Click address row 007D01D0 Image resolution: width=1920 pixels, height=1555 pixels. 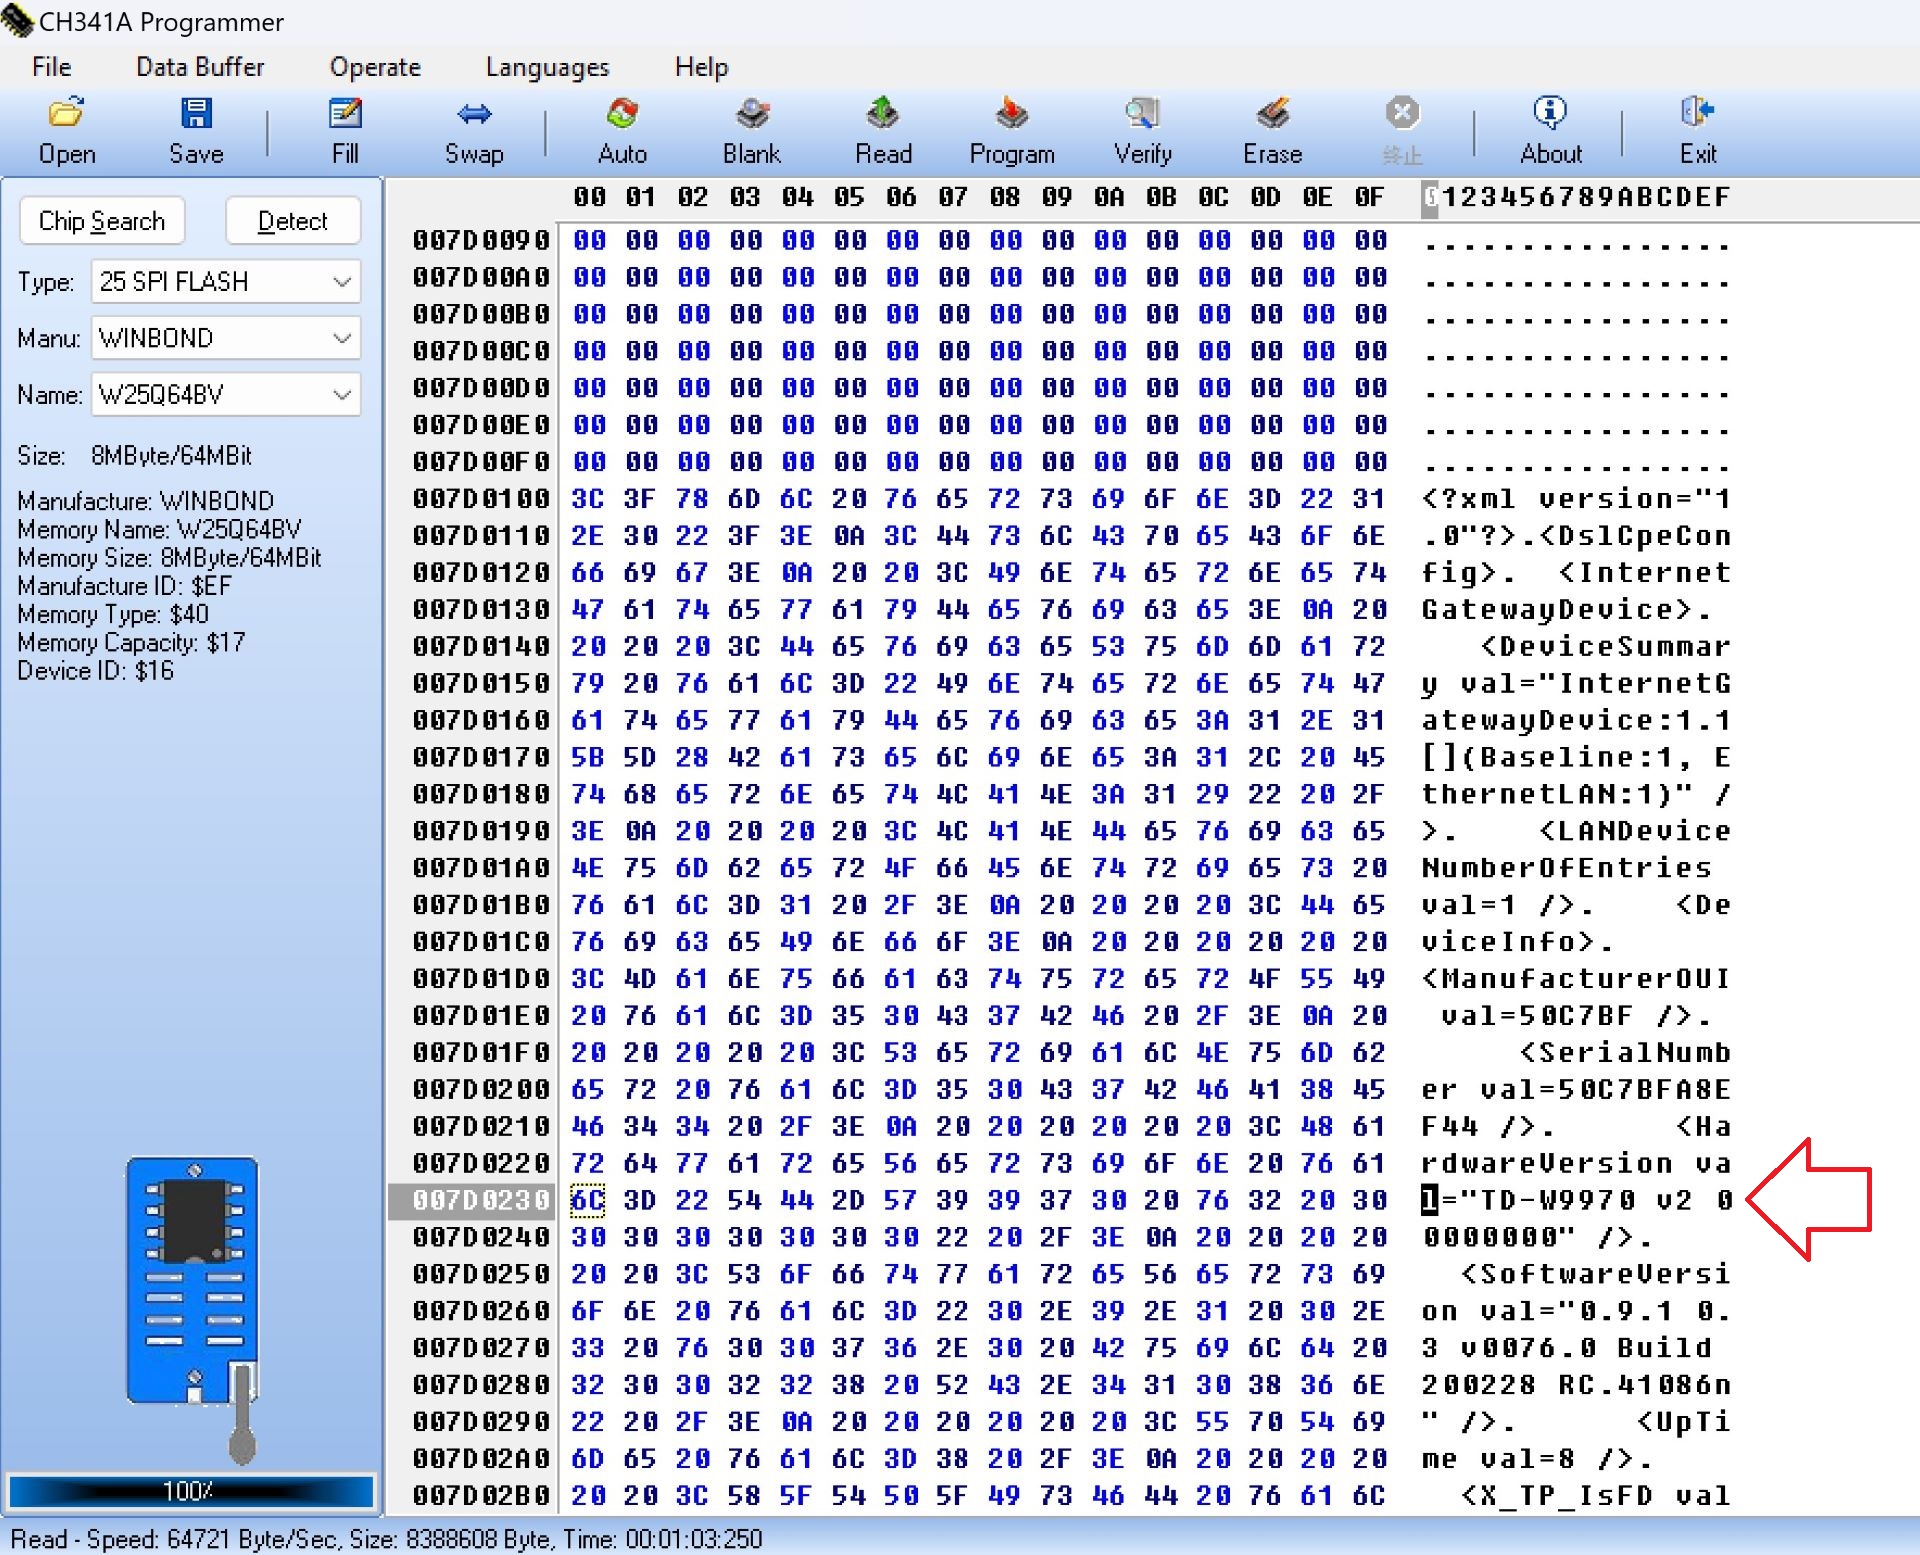(x=481, y=979)
